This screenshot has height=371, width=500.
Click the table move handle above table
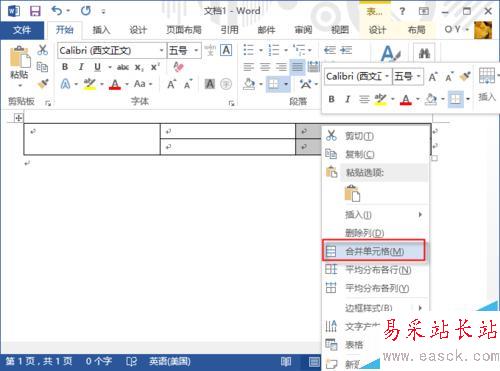pos(19,117)
